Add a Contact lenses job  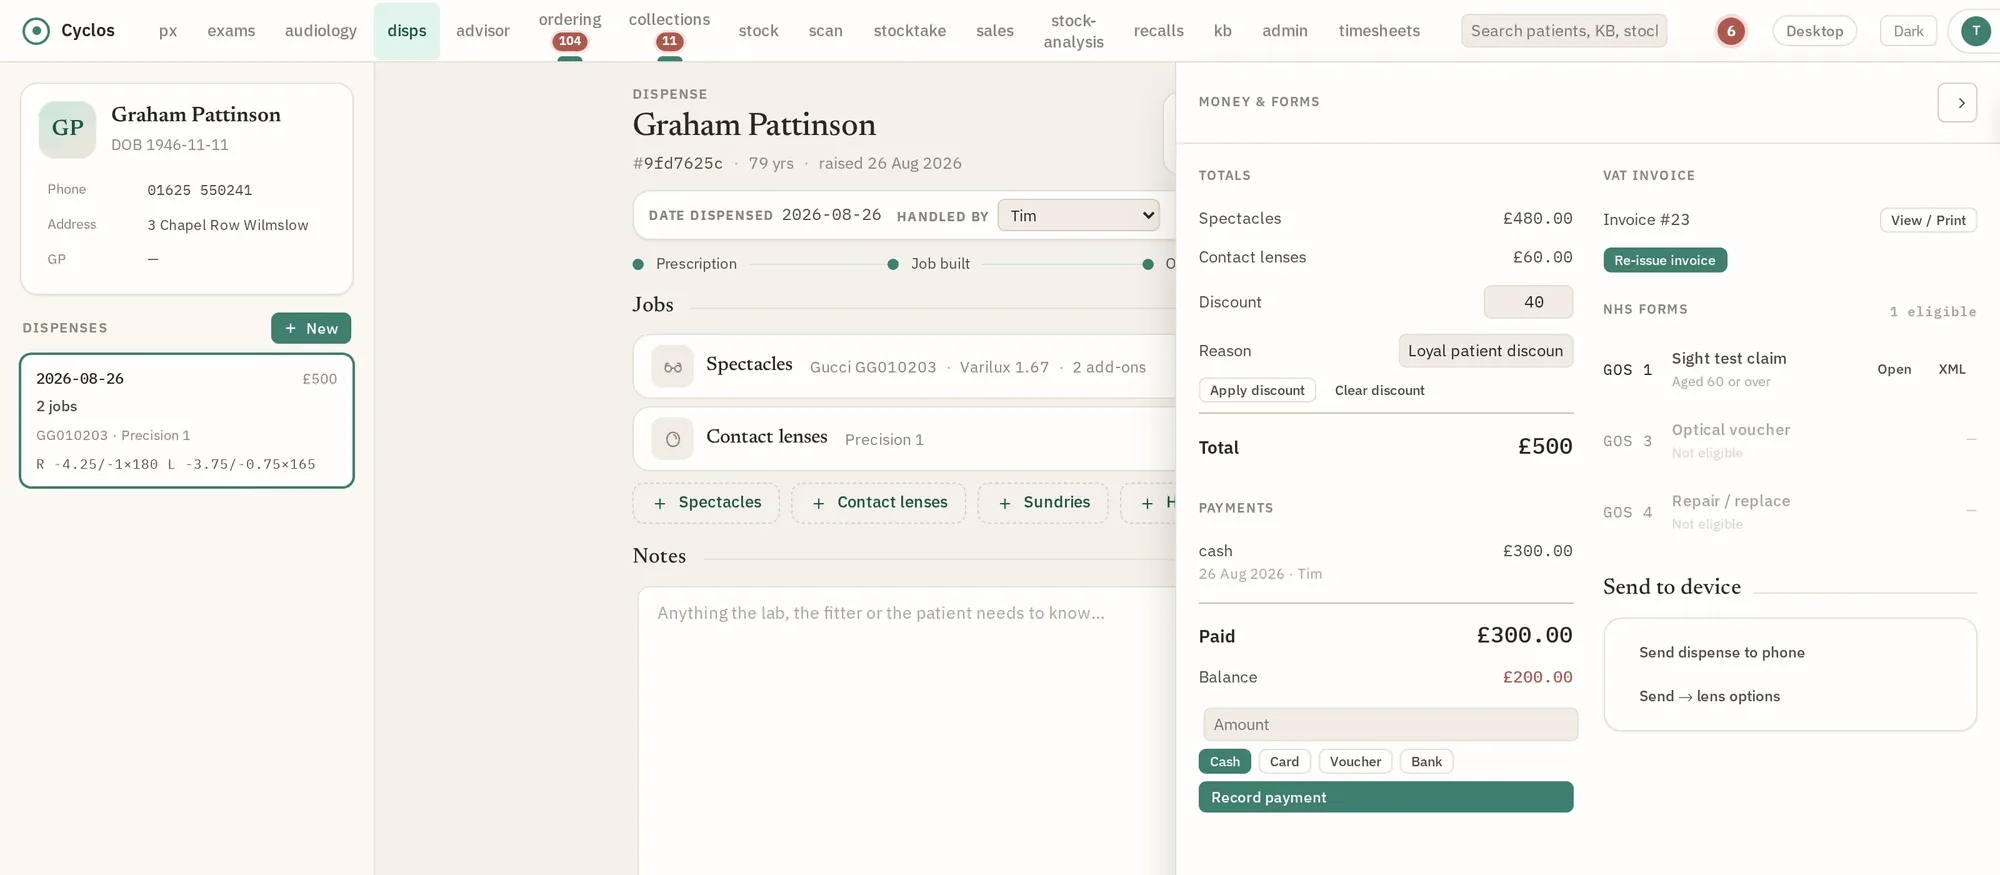(879, 503)
